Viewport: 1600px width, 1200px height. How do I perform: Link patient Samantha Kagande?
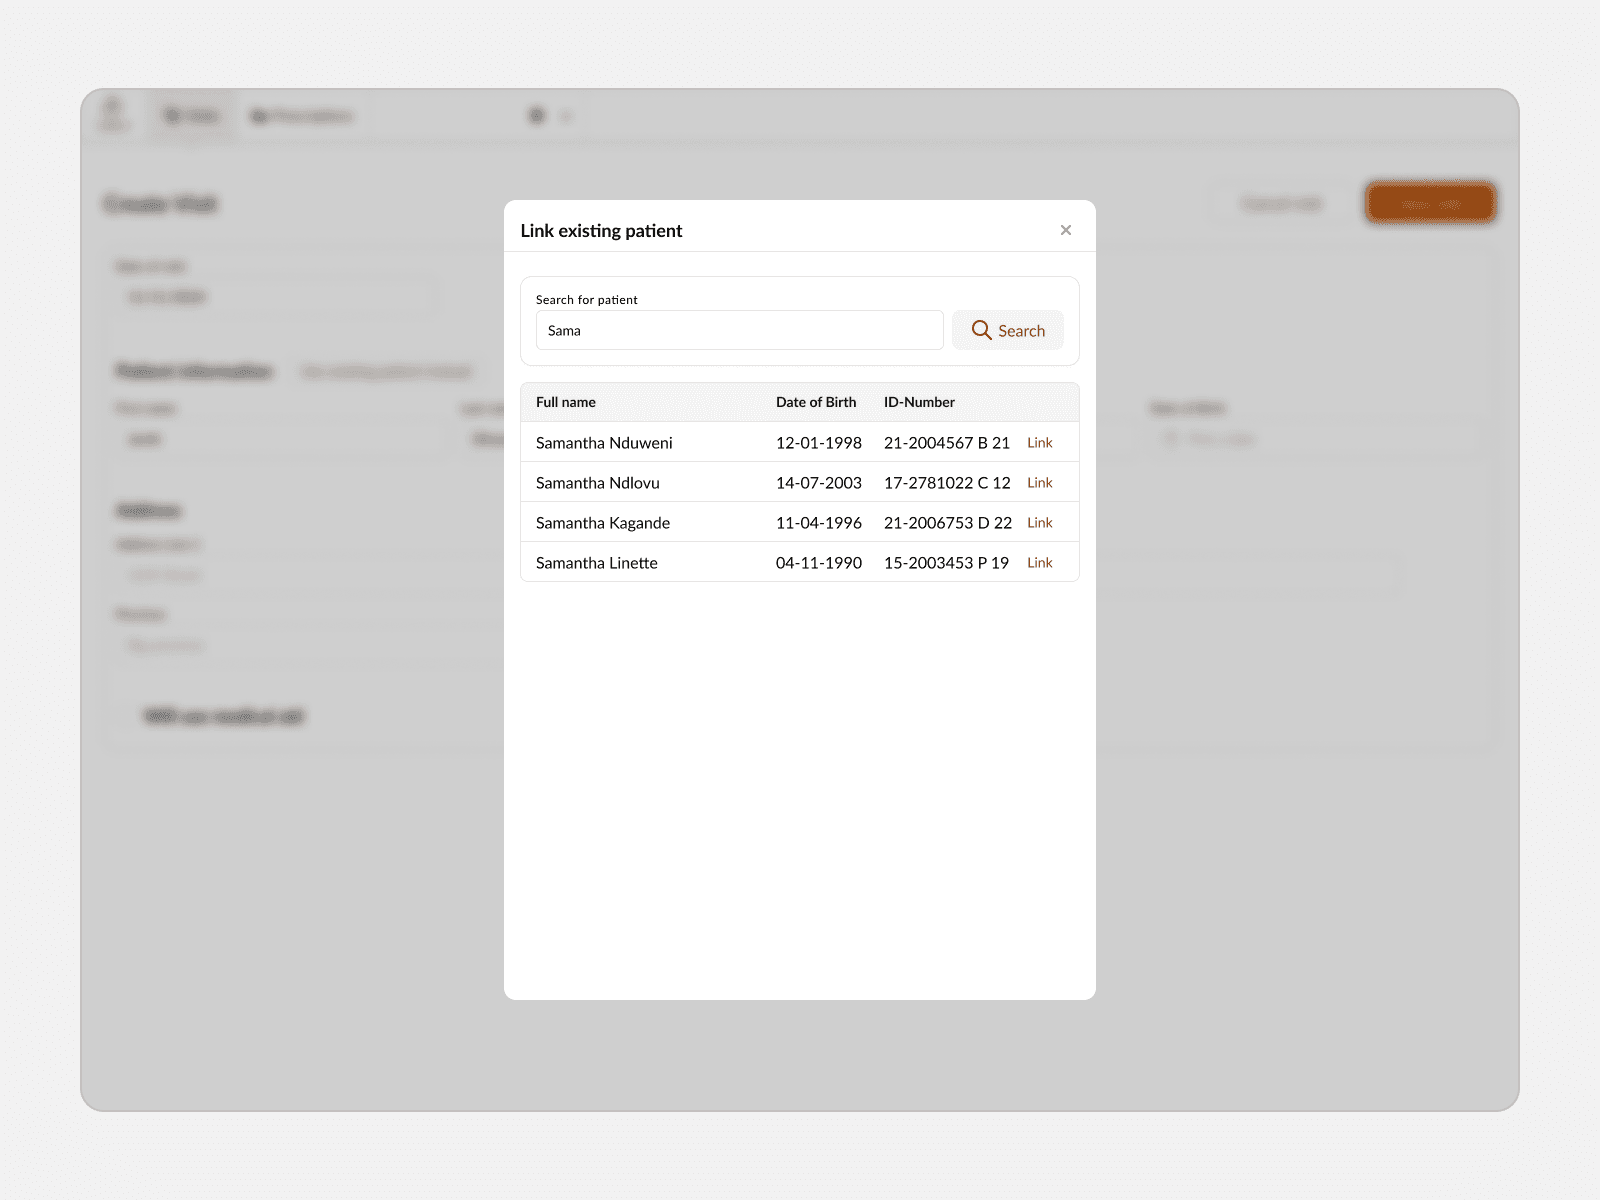[1039, 522]
